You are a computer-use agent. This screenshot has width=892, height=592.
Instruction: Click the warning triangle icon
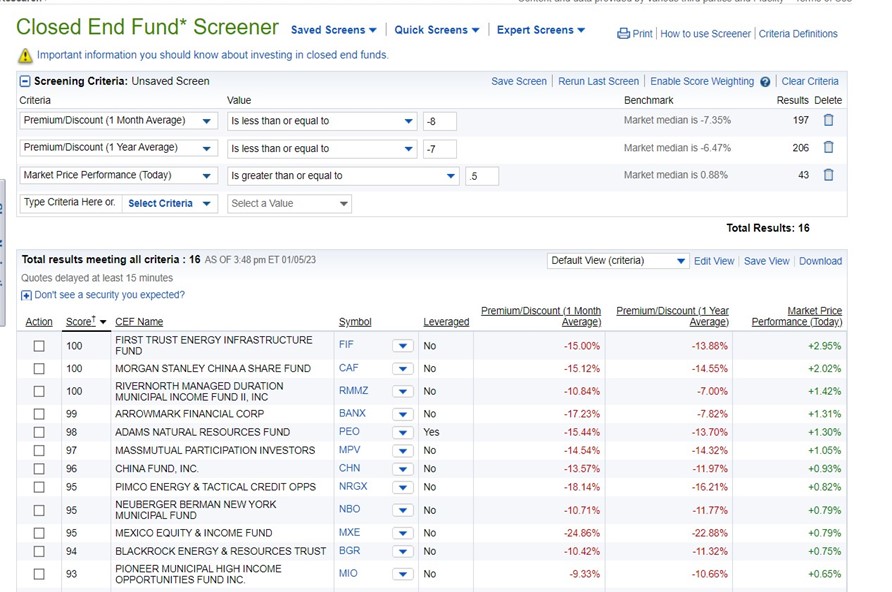point(25,55)
